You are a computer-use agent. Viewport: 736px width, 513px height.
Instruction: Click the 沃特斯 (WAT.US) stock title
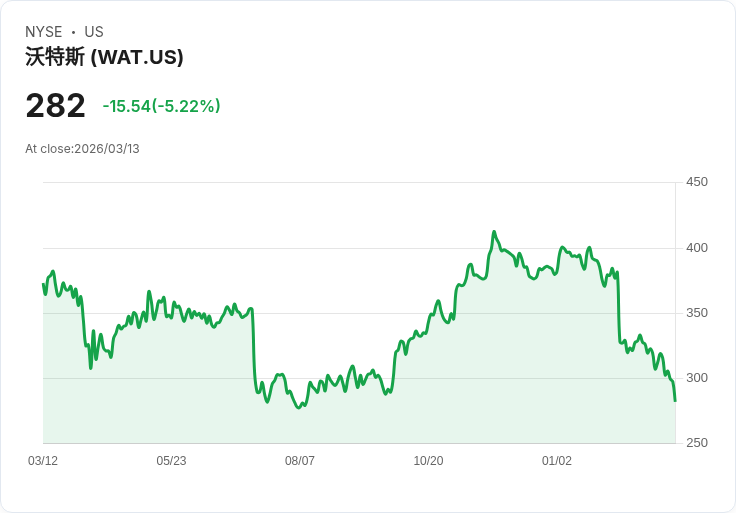104,58
